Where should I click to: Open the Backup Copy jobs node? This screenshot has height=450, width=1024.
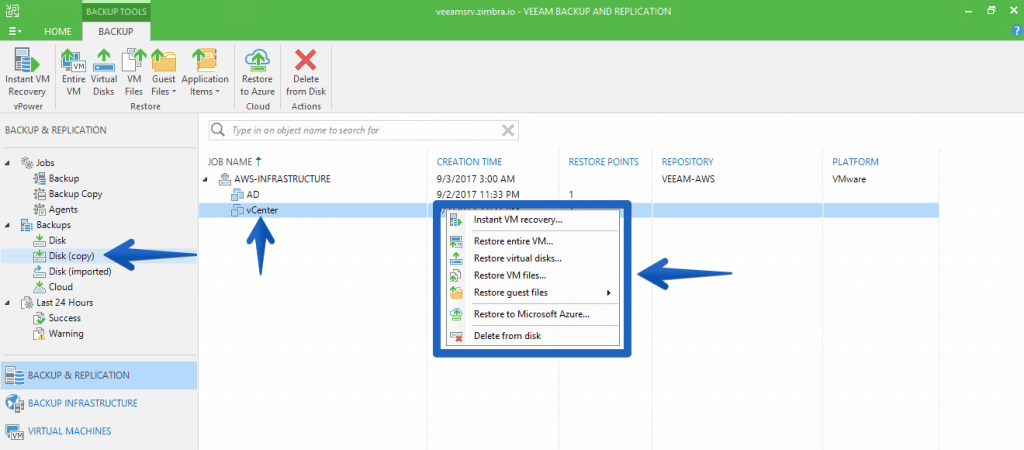[x=68, y=194]
